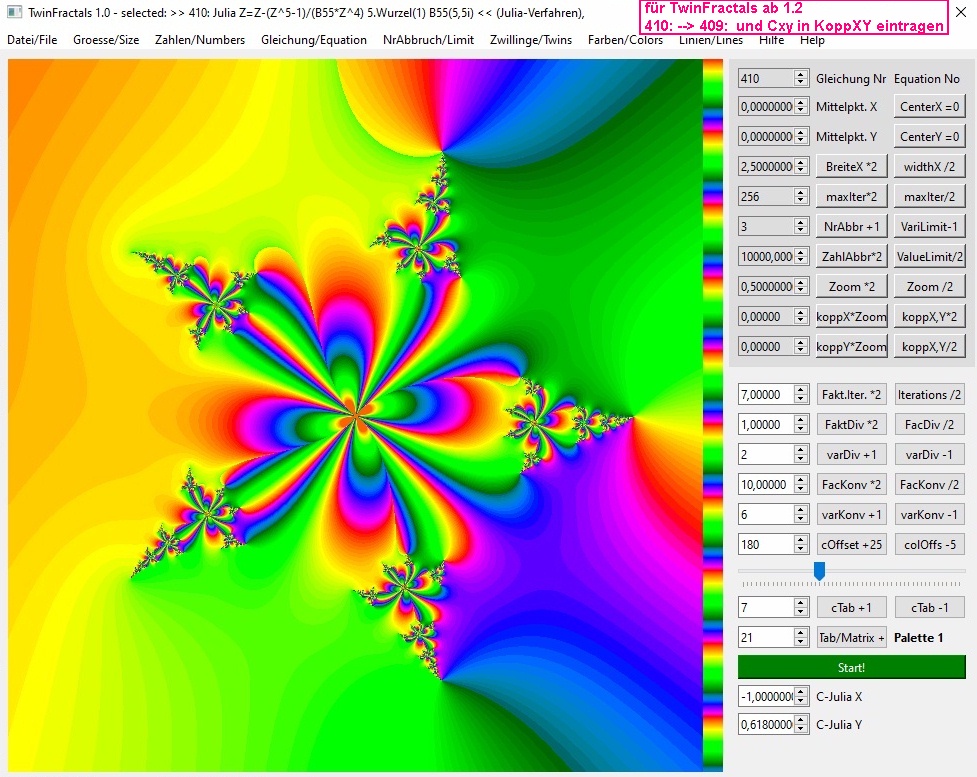The image size is (977, 777).
Task: Zoom in with the Zoom *2 button
Action: tap(851, 287)
